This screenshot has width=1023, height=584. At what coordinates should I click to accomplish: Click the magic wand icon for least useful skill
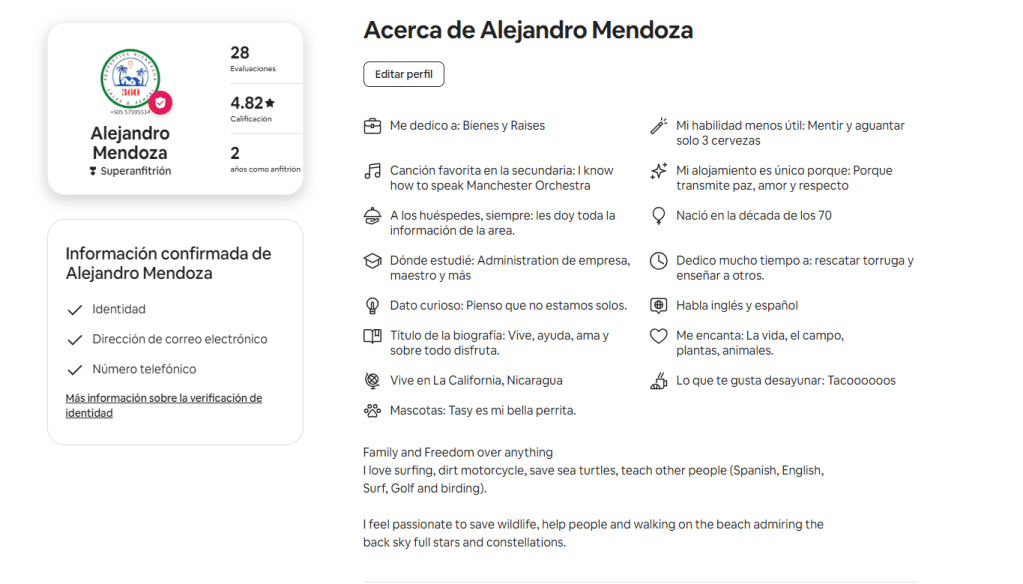(x=658, y=126)
